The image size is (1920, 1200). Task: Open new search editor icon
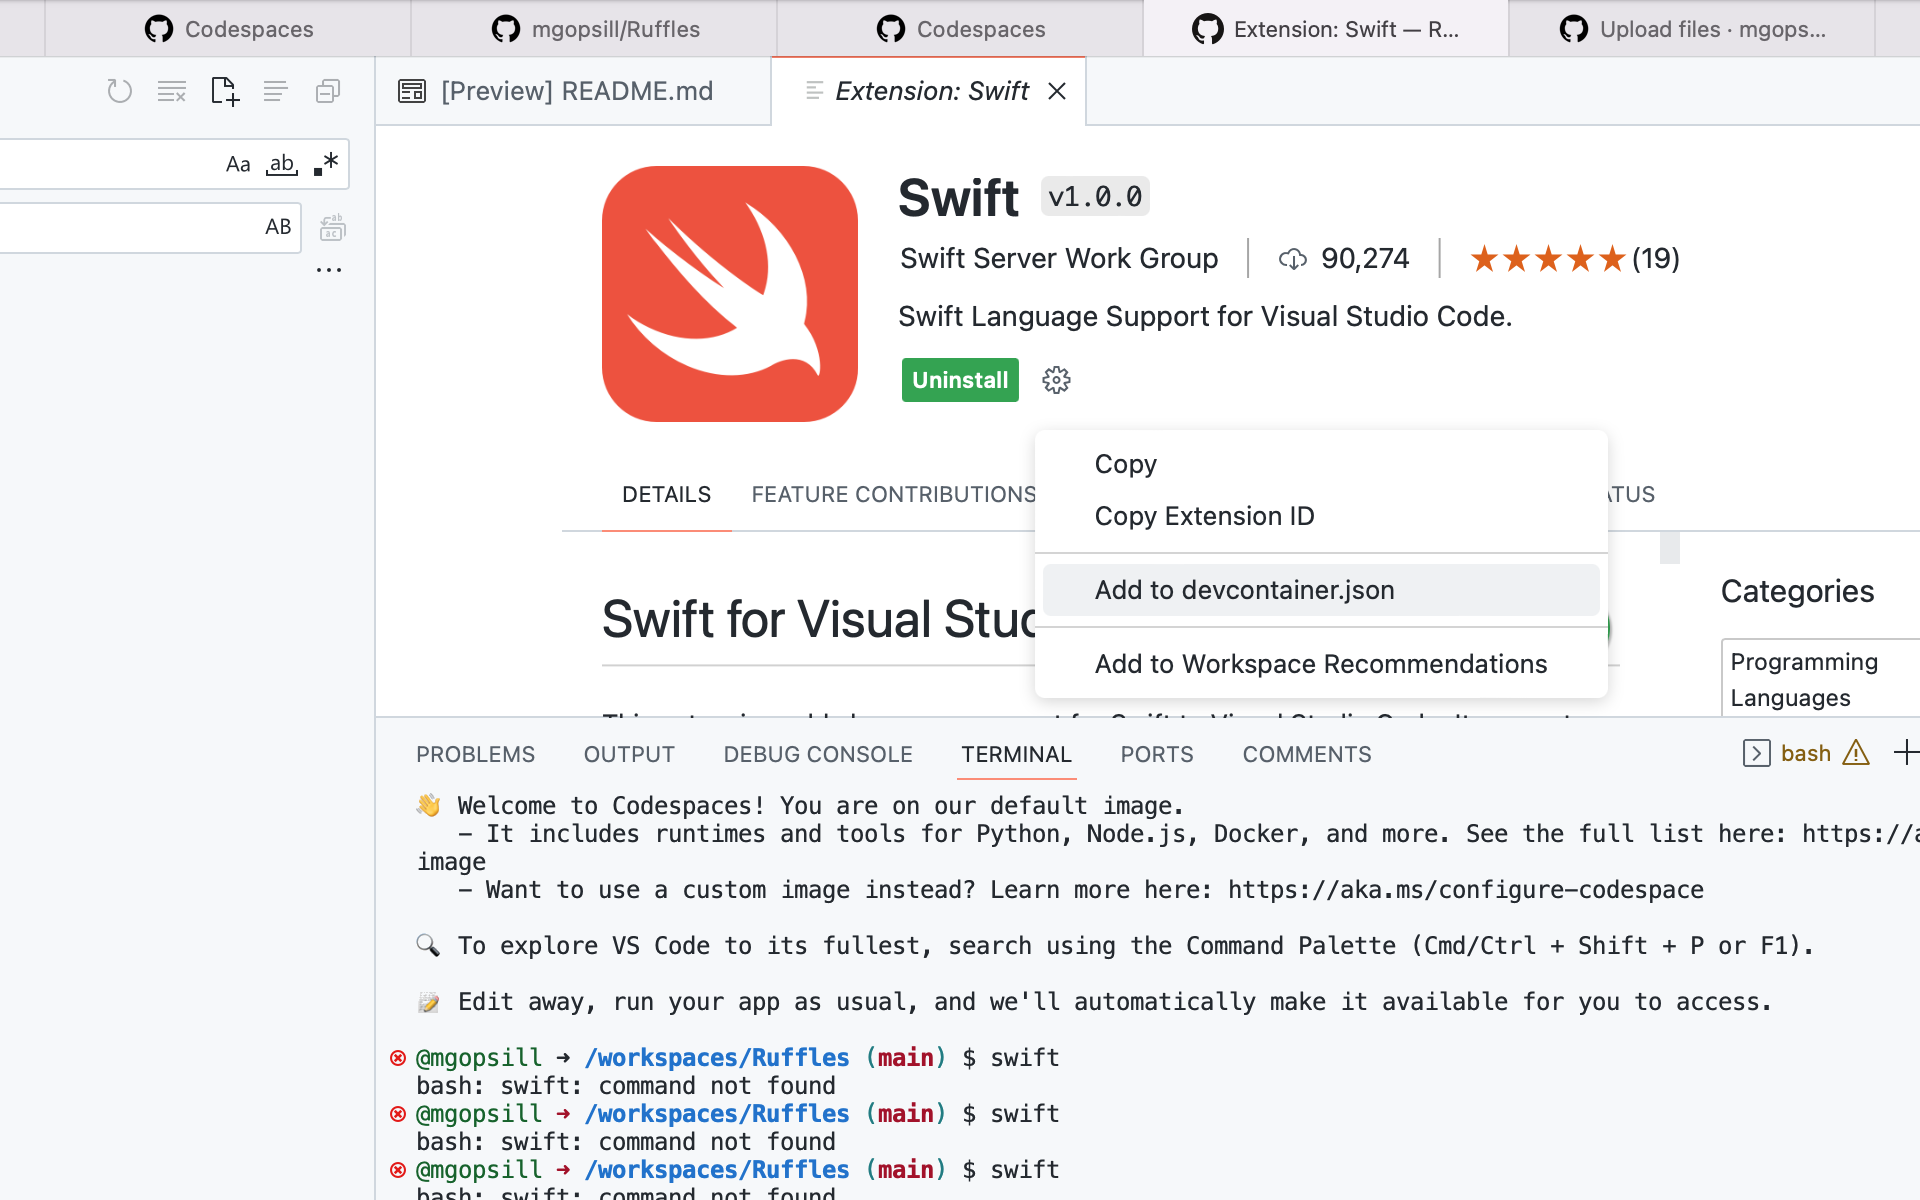coord(225,91)
